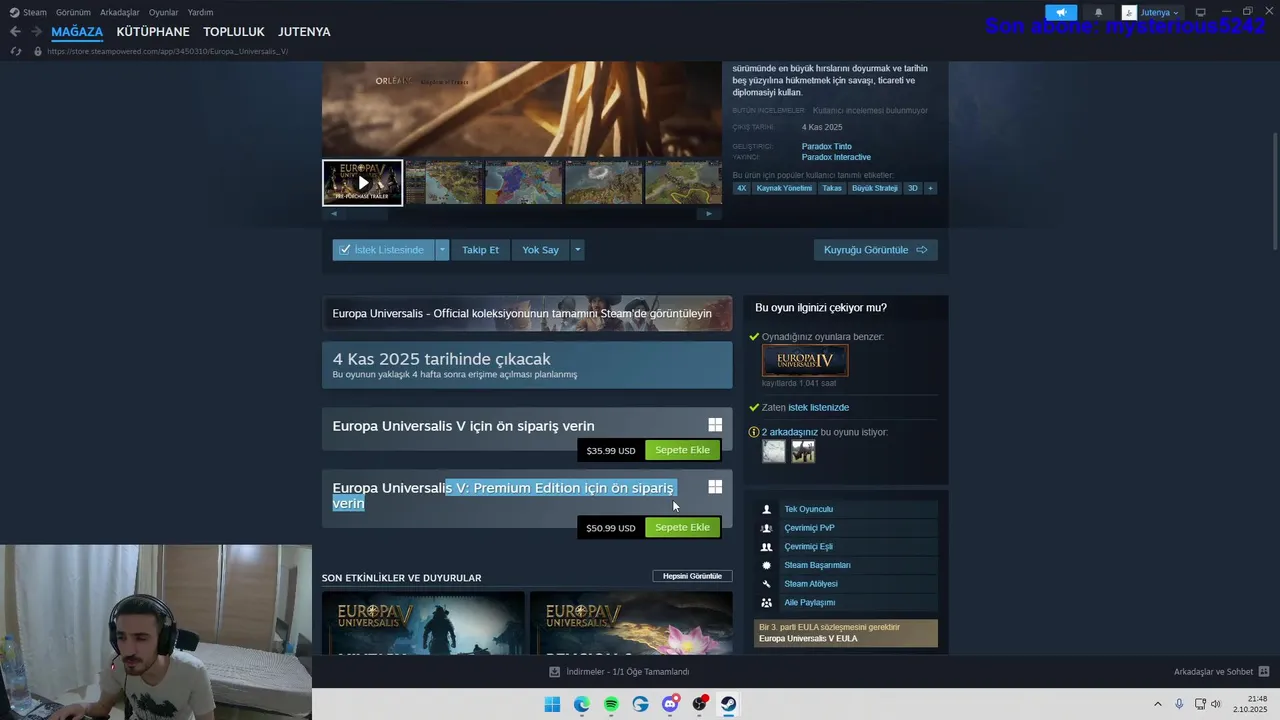Click the Steam Atölyesi feature

tap(846, 584)
